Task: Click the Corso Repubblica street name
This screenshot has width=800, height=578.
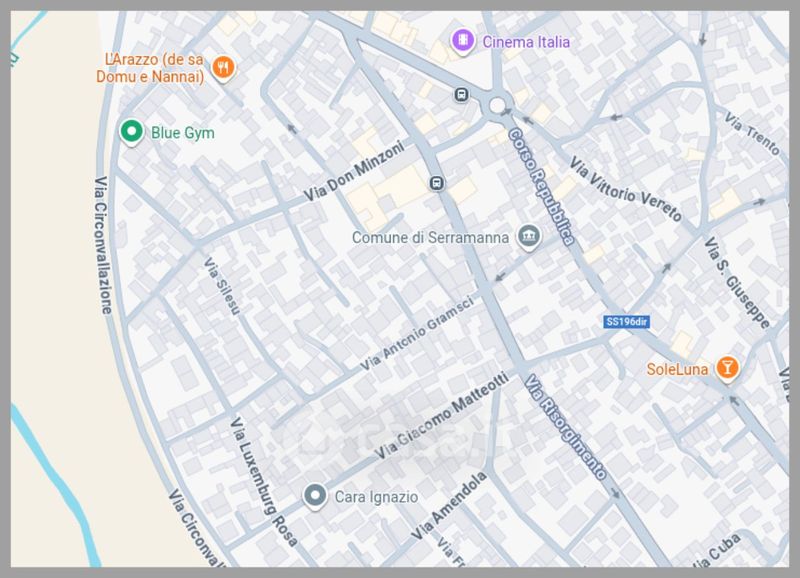Action: [x=541, y=187]
